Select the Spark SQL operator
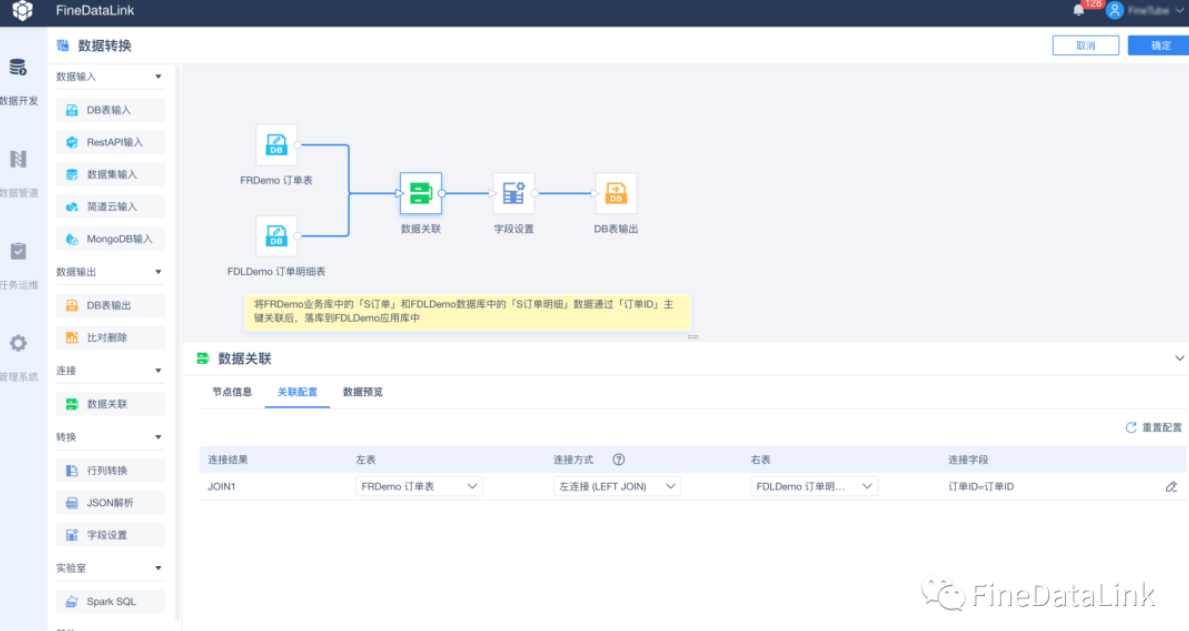 tap(110, 601)
